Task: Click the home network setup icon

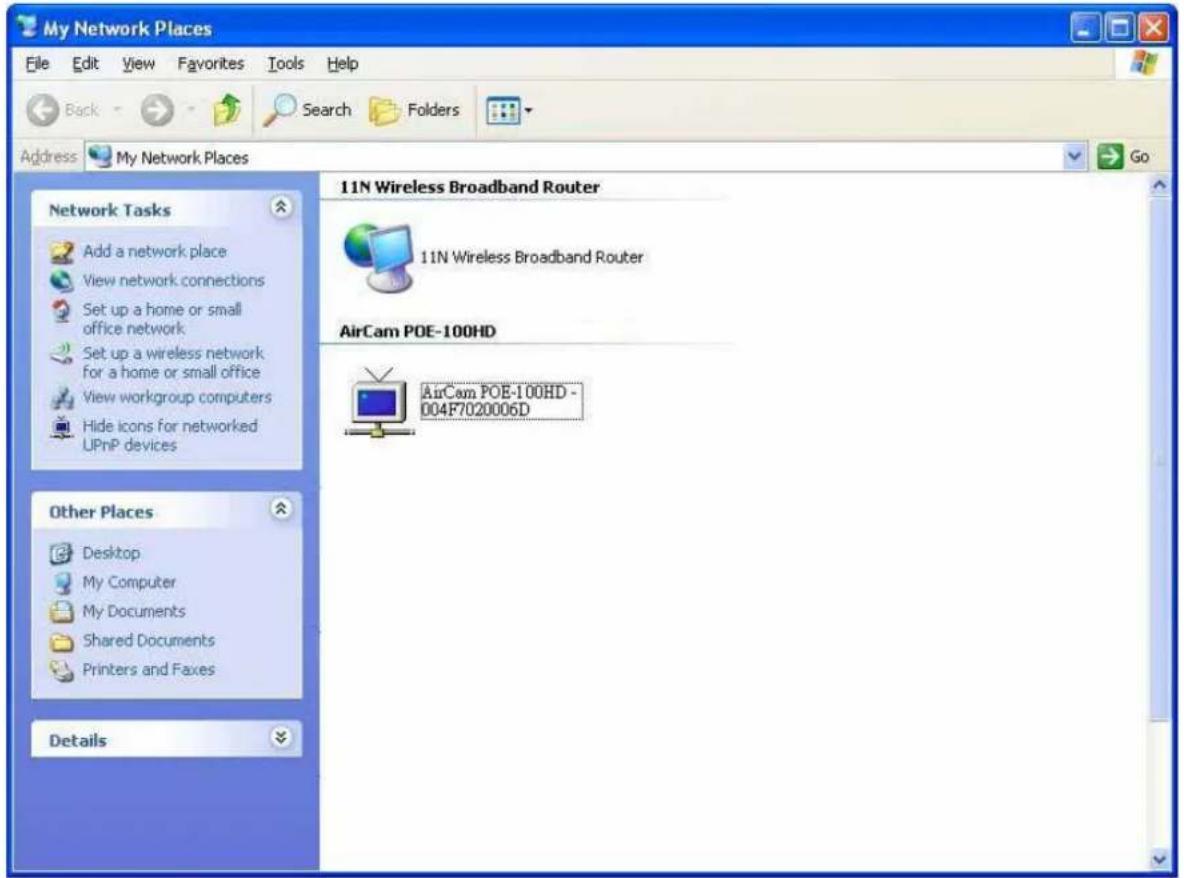Action: (x=62, y=310)
